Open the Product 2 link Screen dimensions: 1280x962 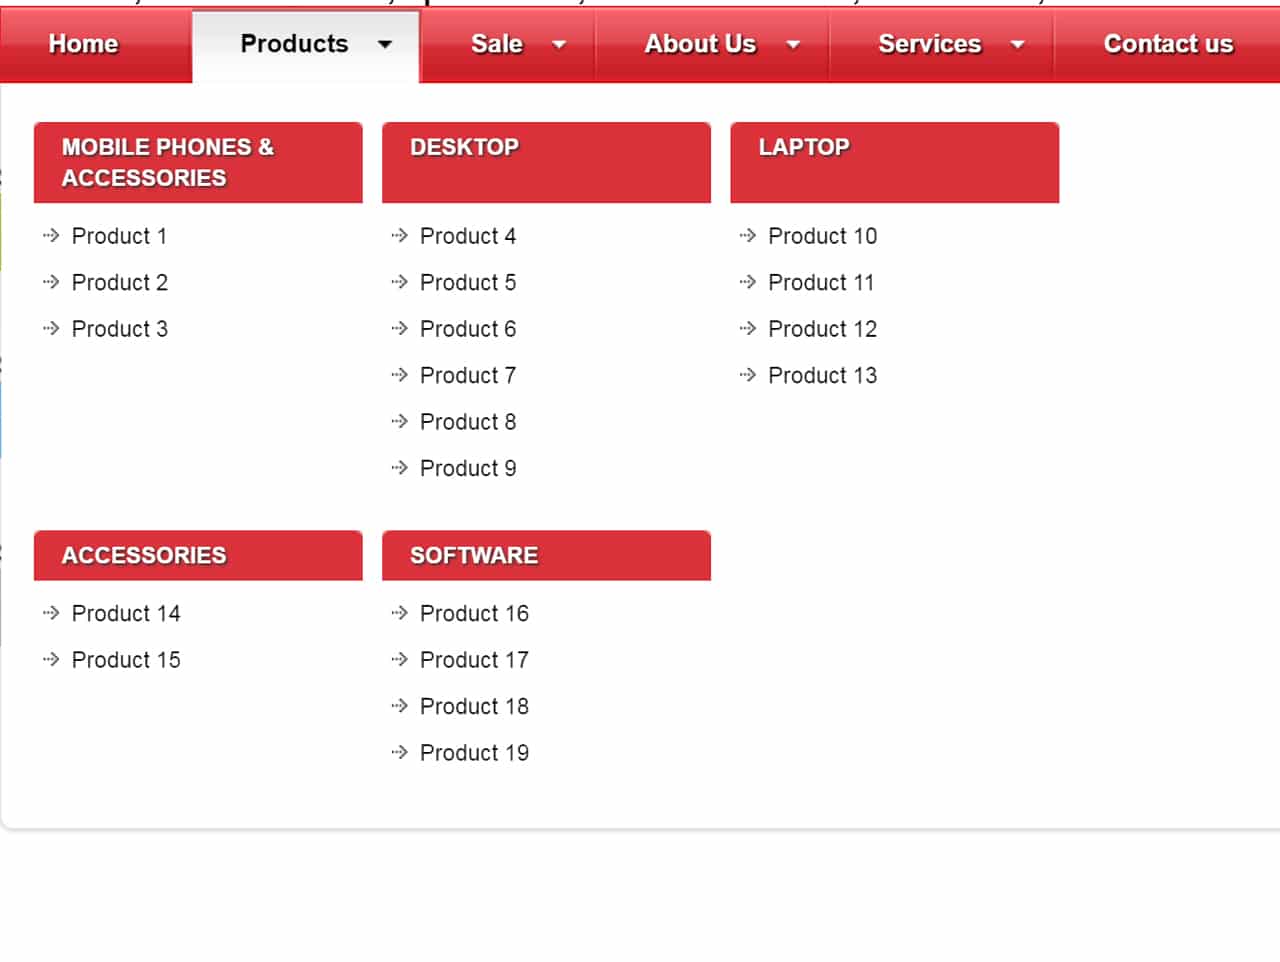(x=120, y=282)
